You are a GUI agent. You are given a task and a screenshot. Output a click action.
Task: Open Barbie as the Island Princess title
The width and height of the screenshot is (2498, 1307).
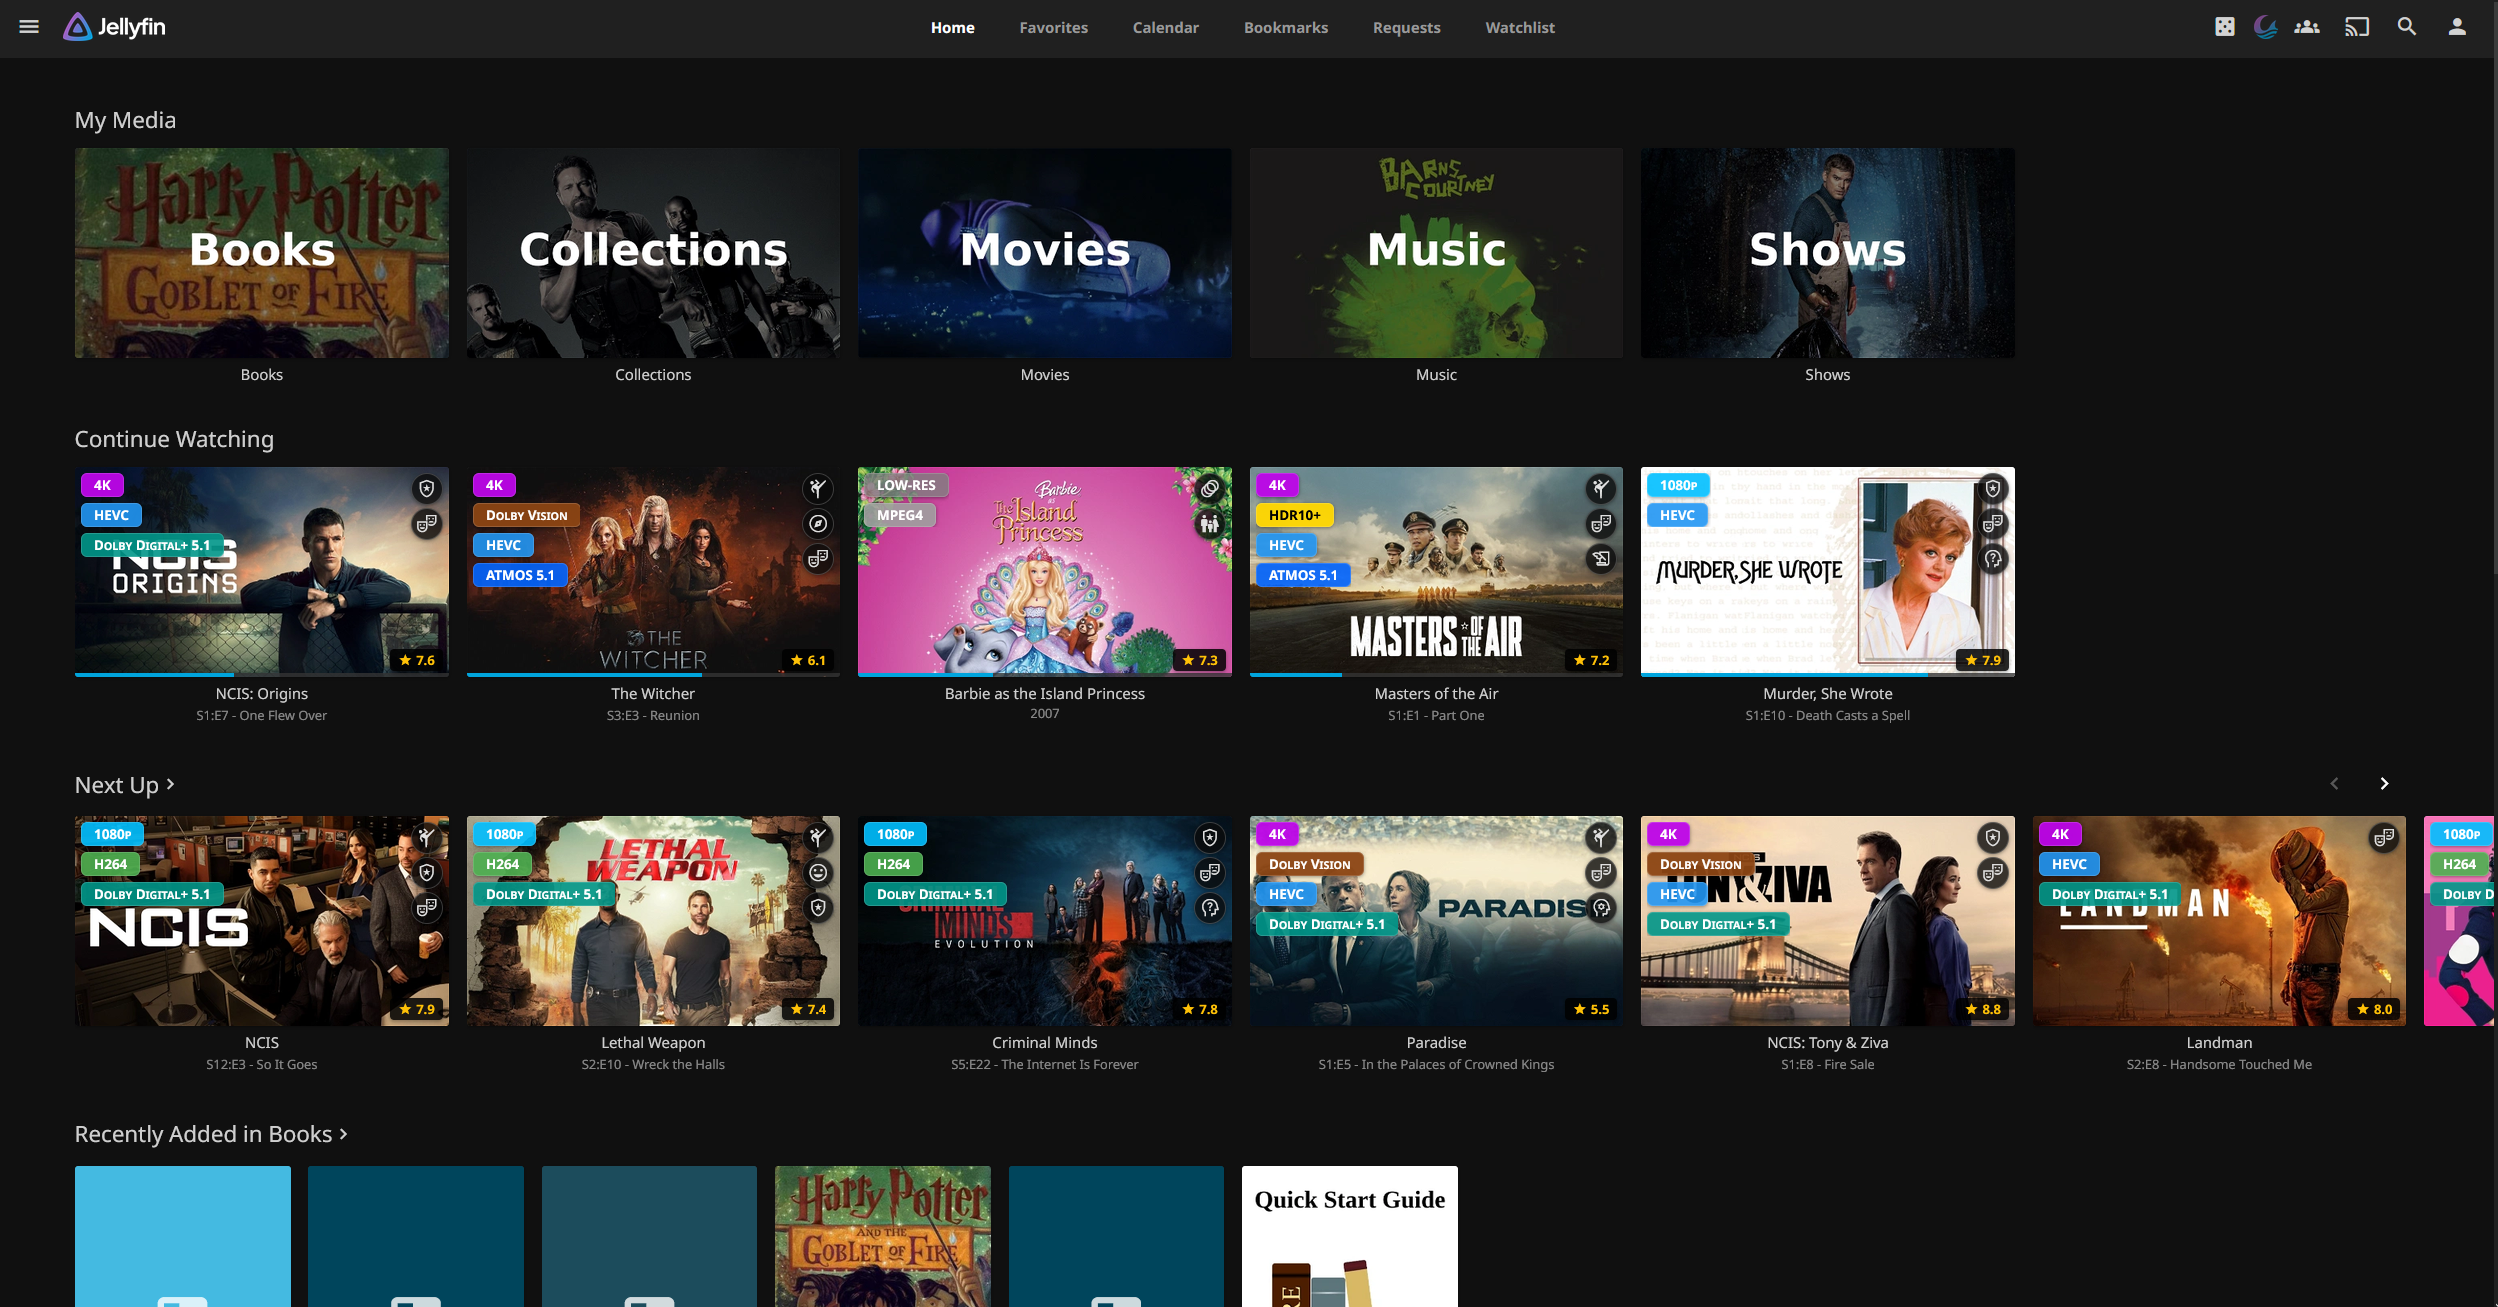click(x=1045, y=693)
